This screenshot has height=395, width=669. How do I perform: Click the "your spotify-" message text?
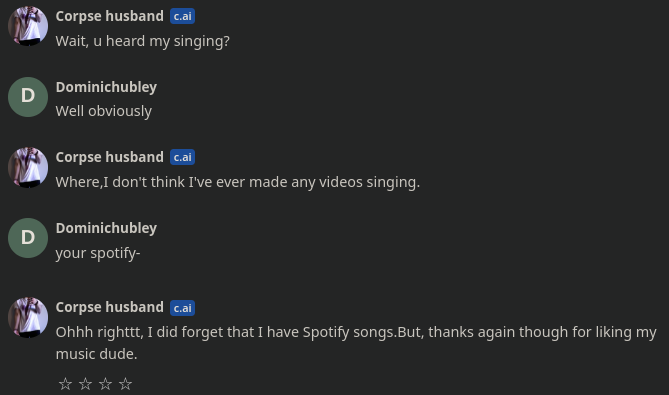tap(98, 253)
